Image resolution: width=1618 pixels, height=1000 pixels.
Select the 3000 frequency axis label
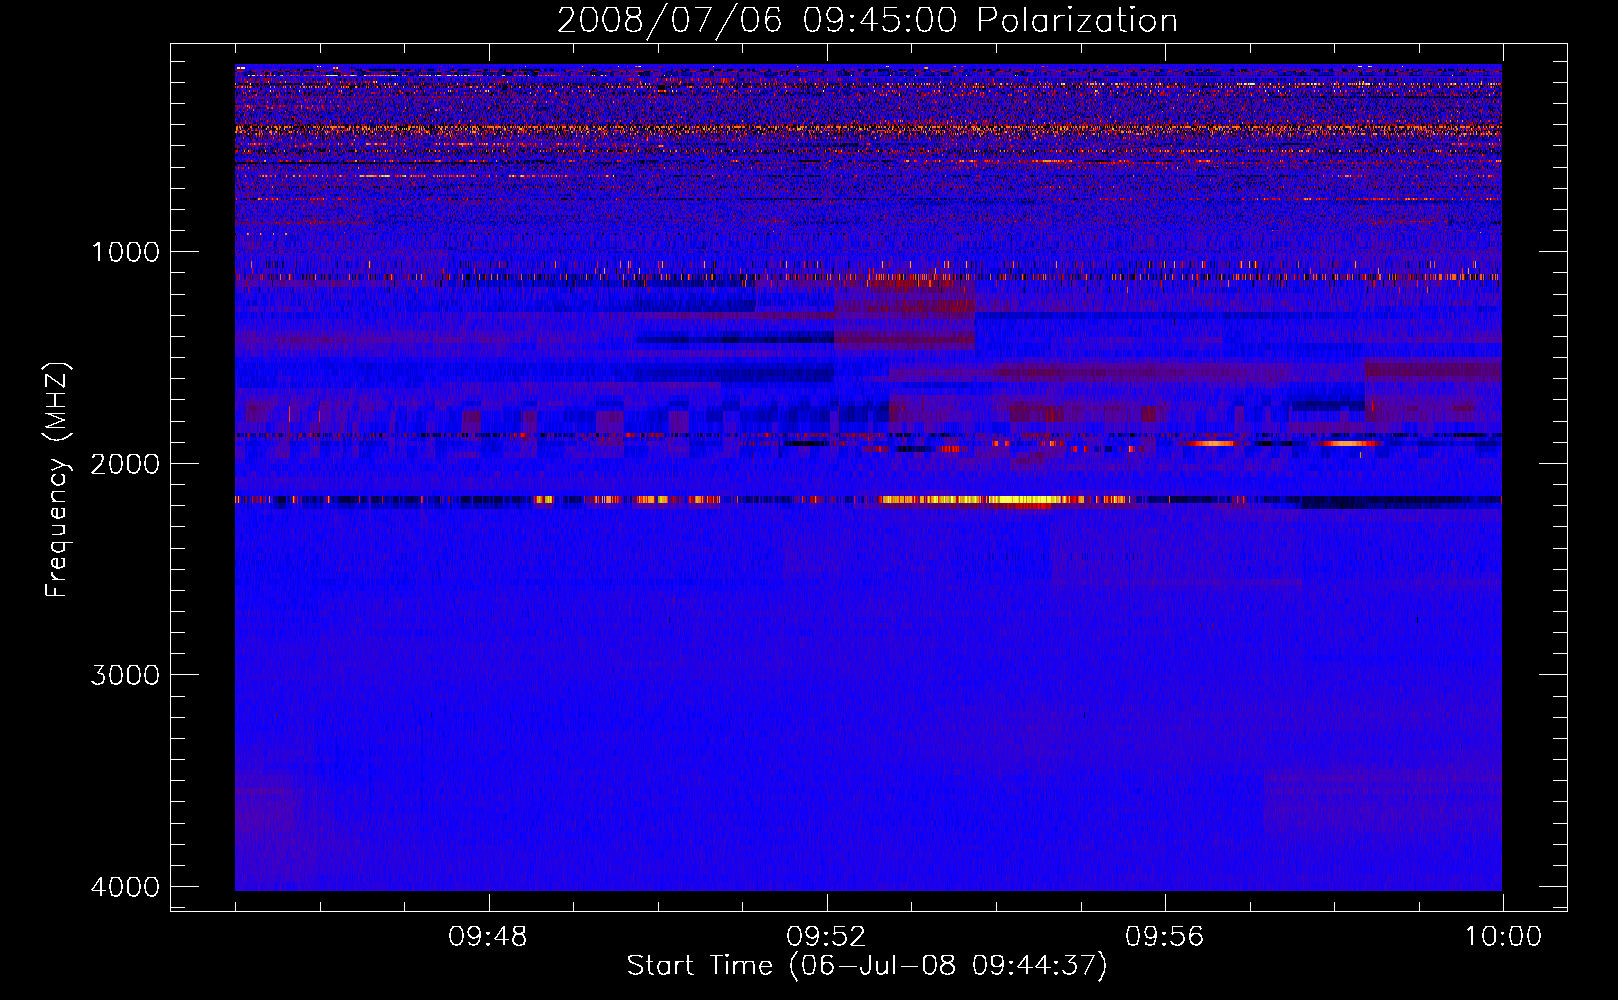[x=125, y=675]
